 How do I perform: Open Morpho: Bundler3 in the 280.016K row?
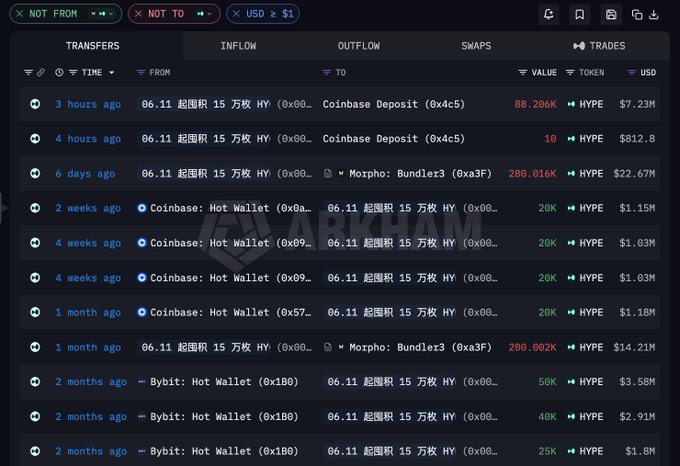(x=420, y=173)
